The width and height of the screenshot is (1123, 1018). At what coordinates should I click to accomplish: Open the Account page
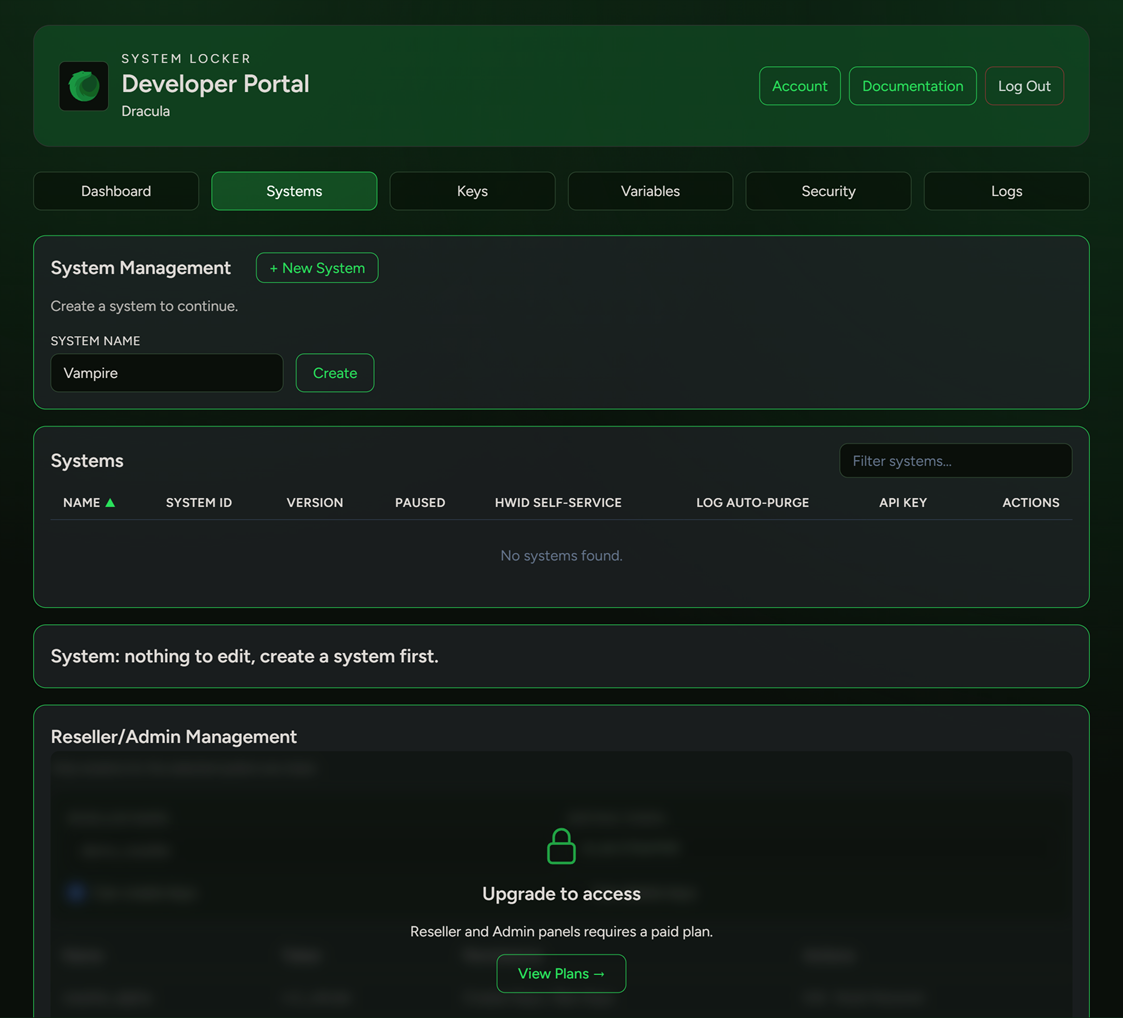pos(799,86)
